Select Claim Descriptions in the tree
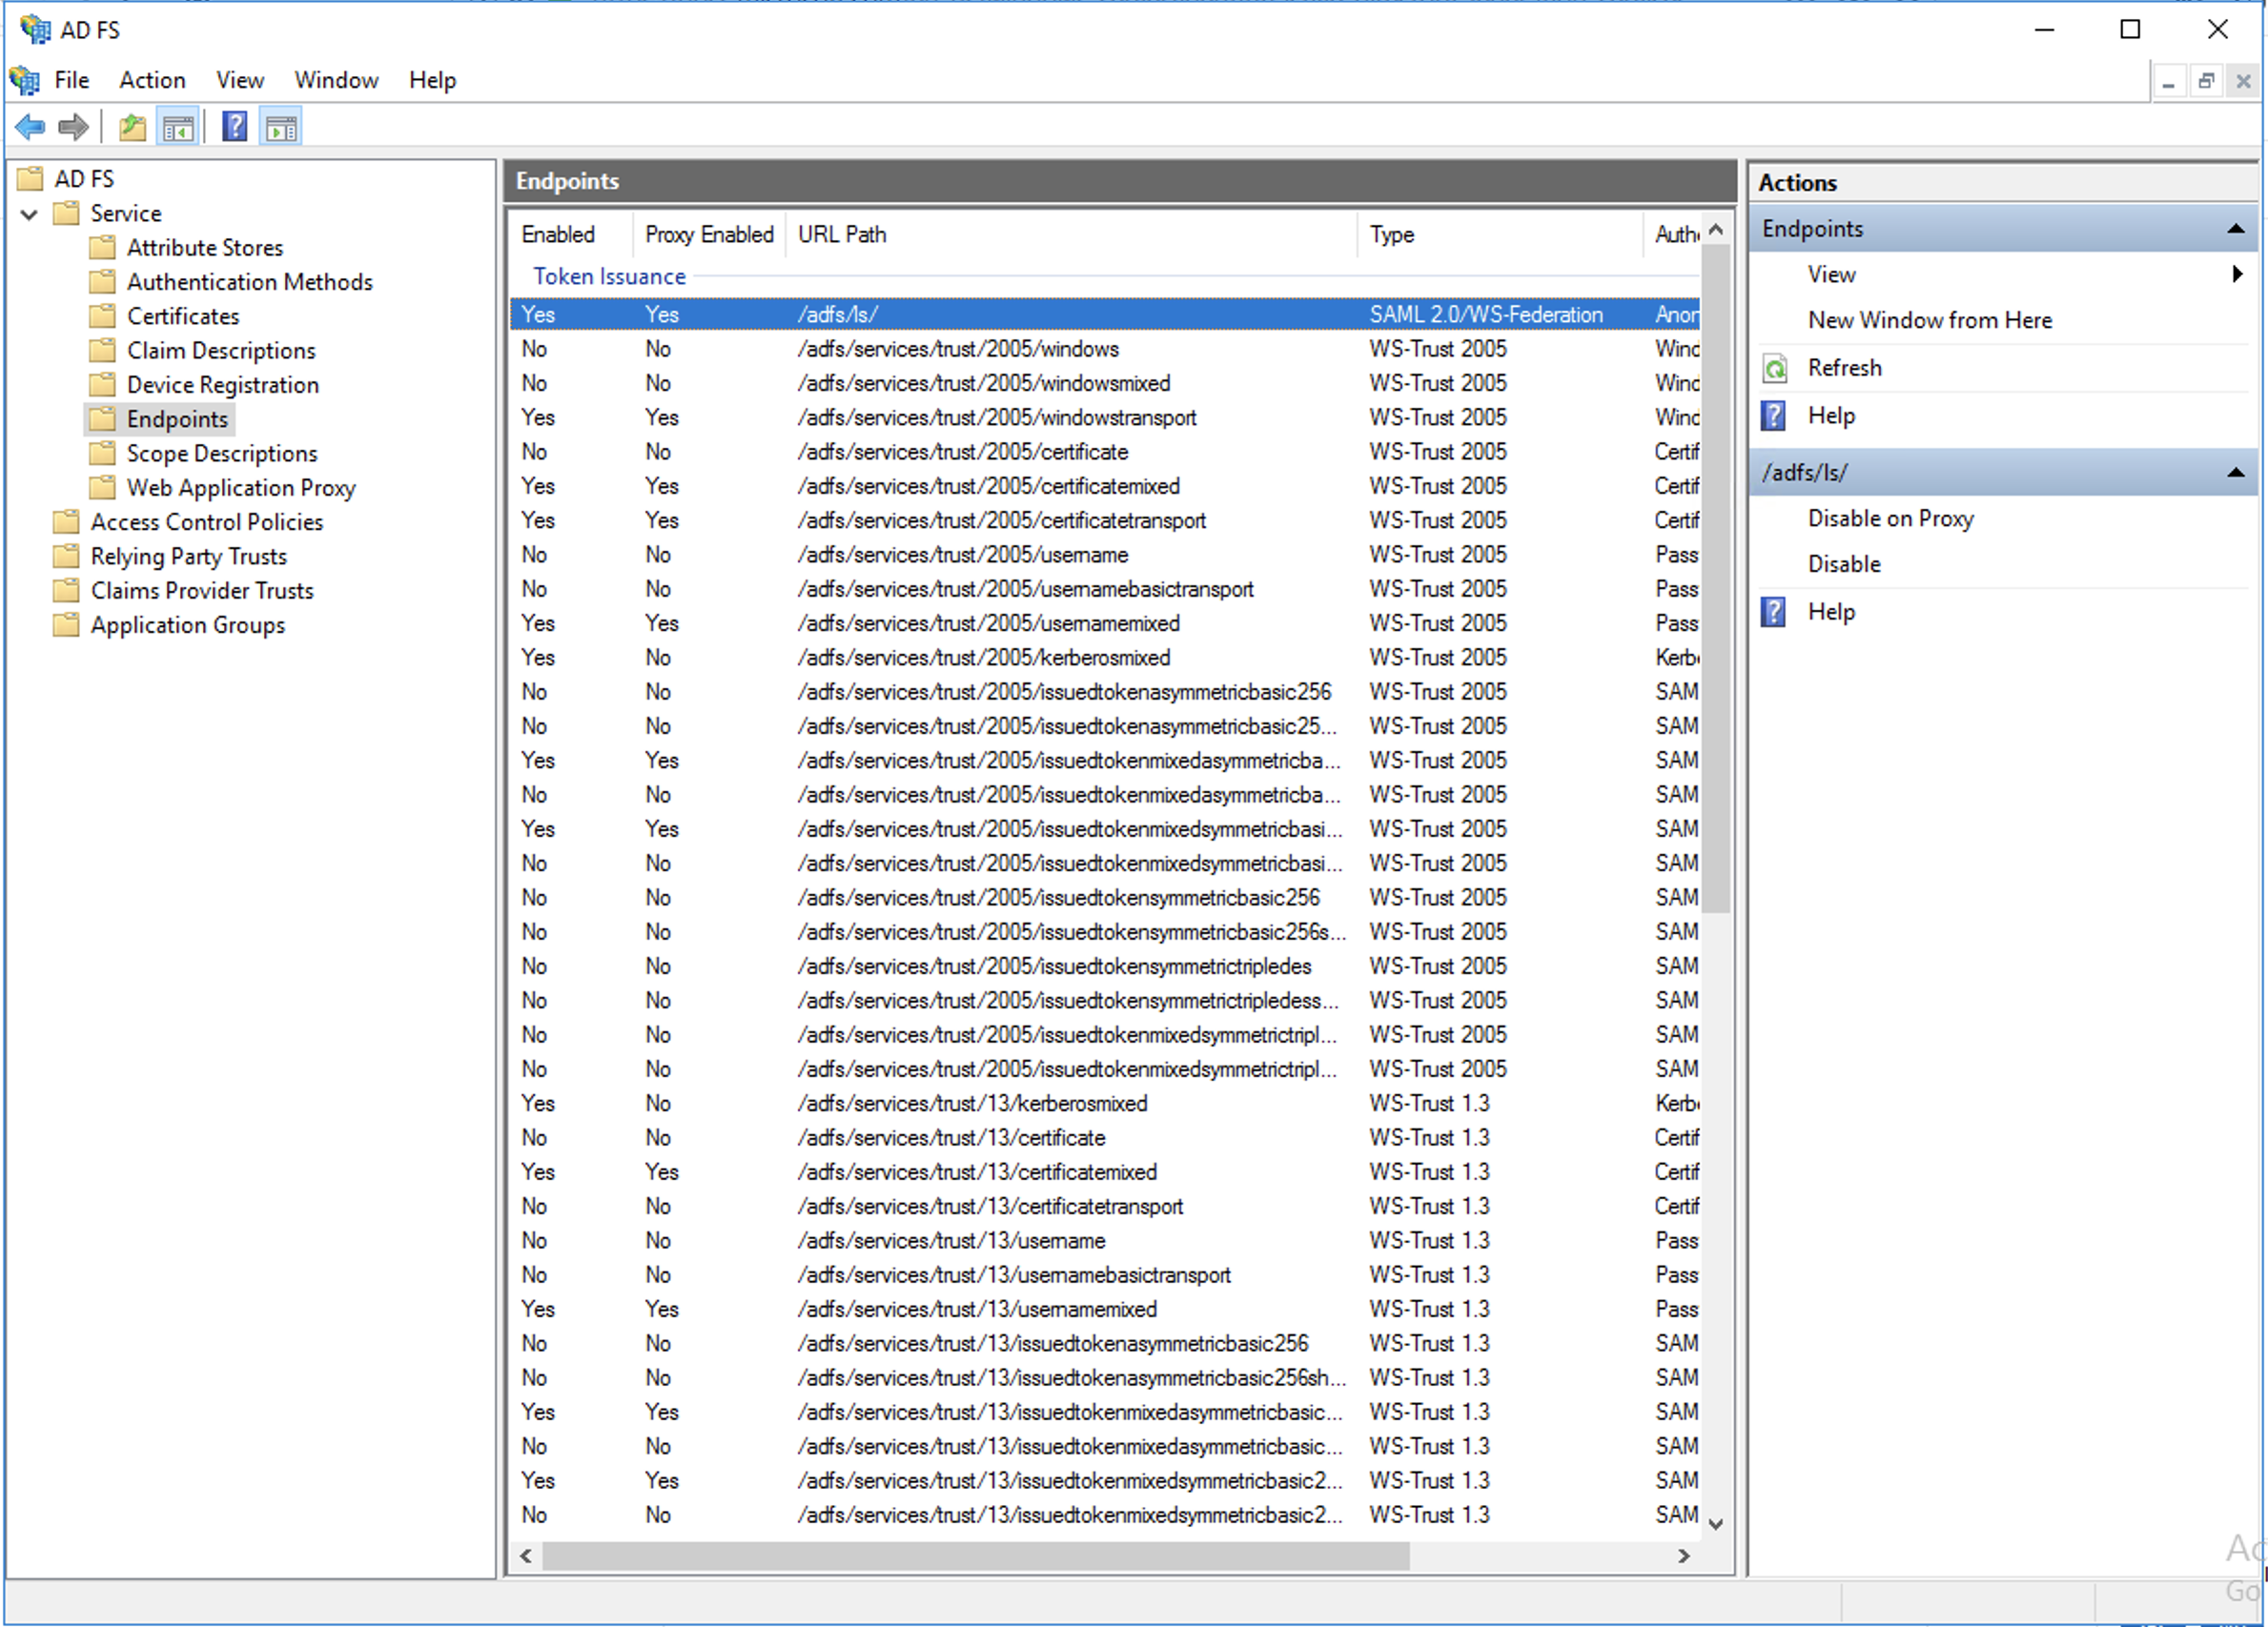 pyautogui.click(x=221, y=351)
